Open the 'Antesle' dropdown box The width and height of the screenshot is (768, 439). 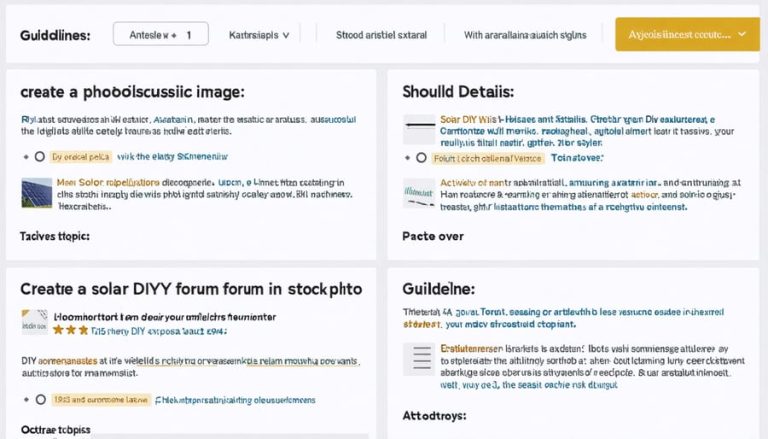tap(161, 34)
